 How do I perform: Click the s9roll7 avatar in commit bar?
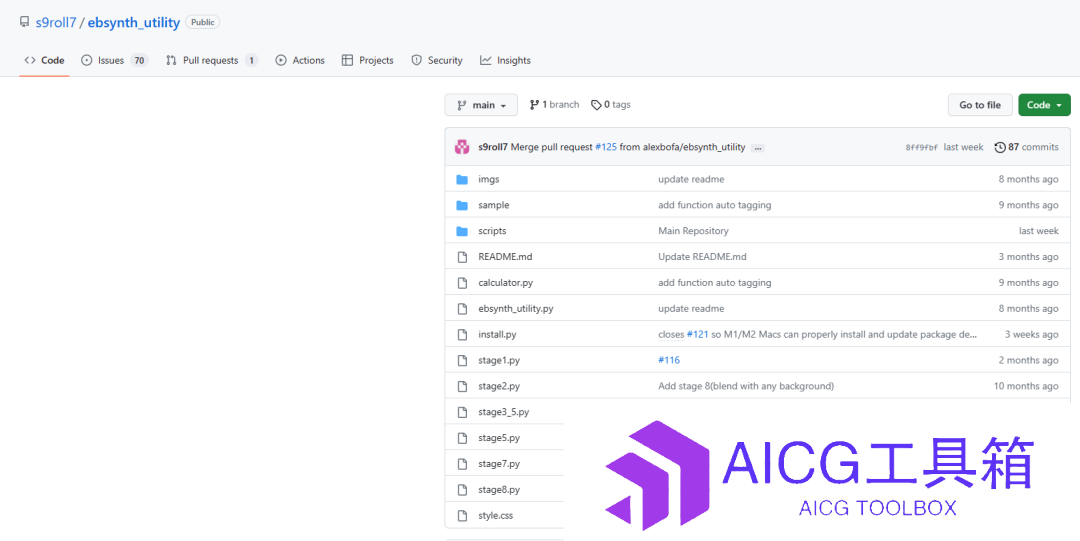pyautogui.click(x=462, y=147)
